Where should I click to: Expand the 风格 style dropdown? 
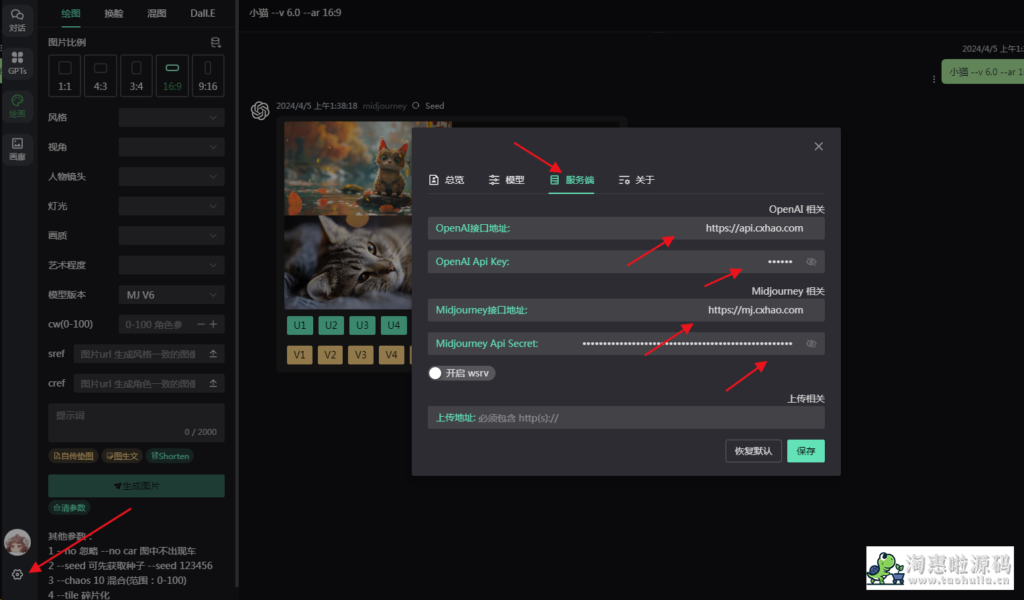point(172,118)
